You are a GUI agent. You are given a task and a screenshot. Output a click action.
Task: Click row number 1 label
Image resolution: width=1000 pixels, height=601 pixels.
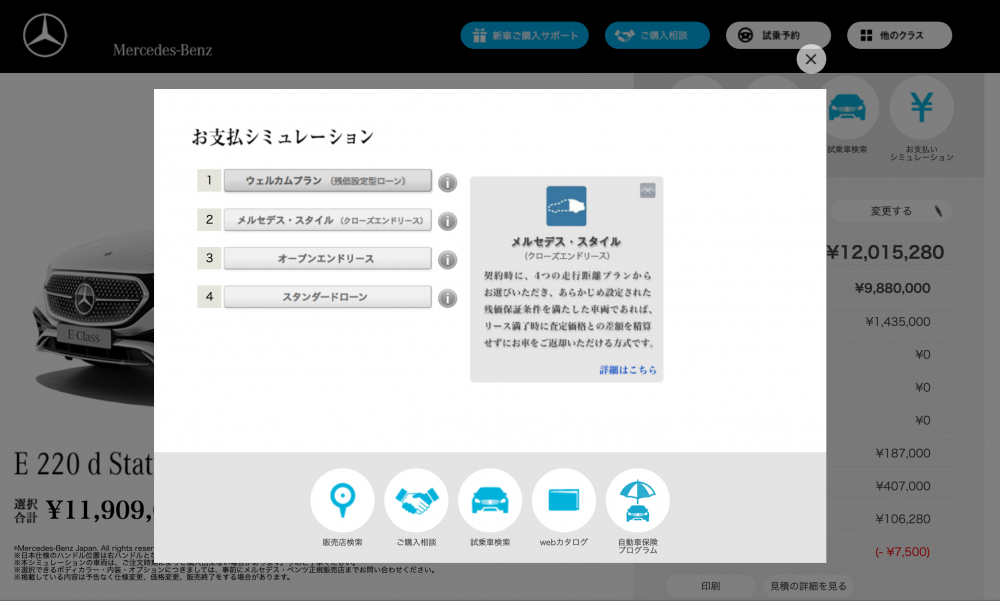[209, 181]
